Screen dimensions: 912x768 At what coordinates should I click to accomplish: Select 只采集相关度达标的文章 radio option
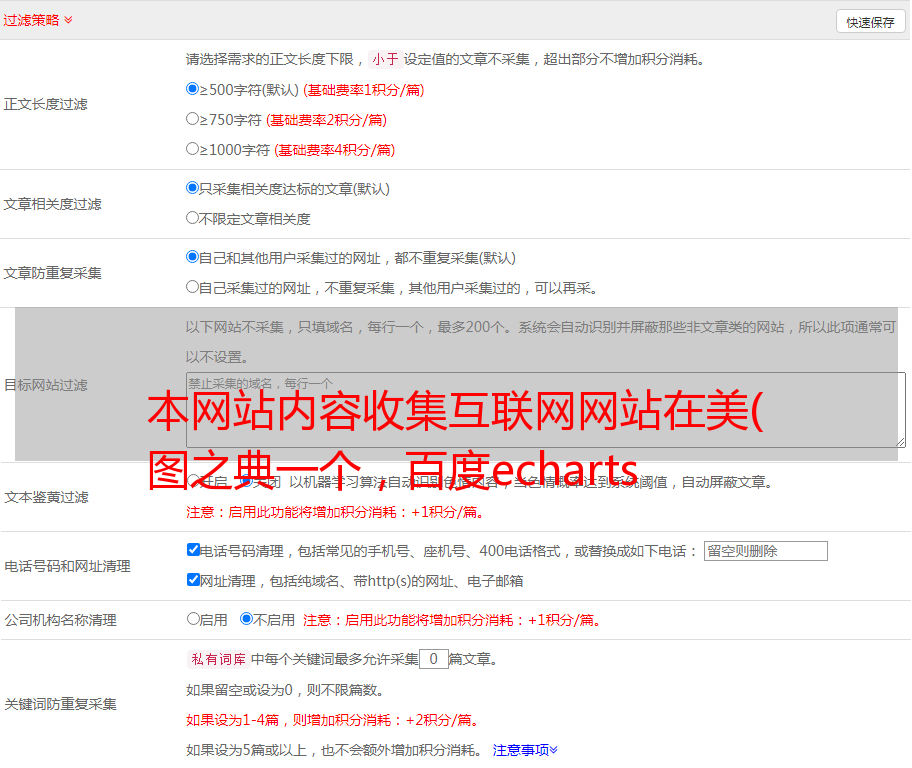point(192,187)
